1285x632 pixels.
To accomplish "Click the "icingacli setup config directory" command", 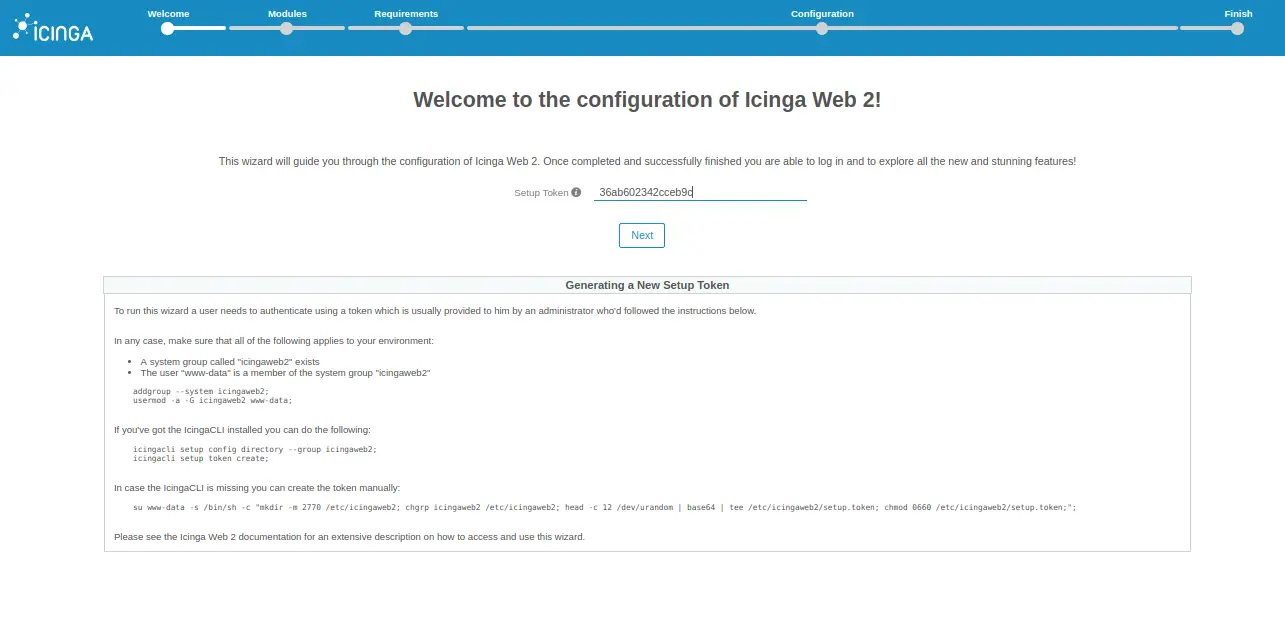I will click(255, 450).
